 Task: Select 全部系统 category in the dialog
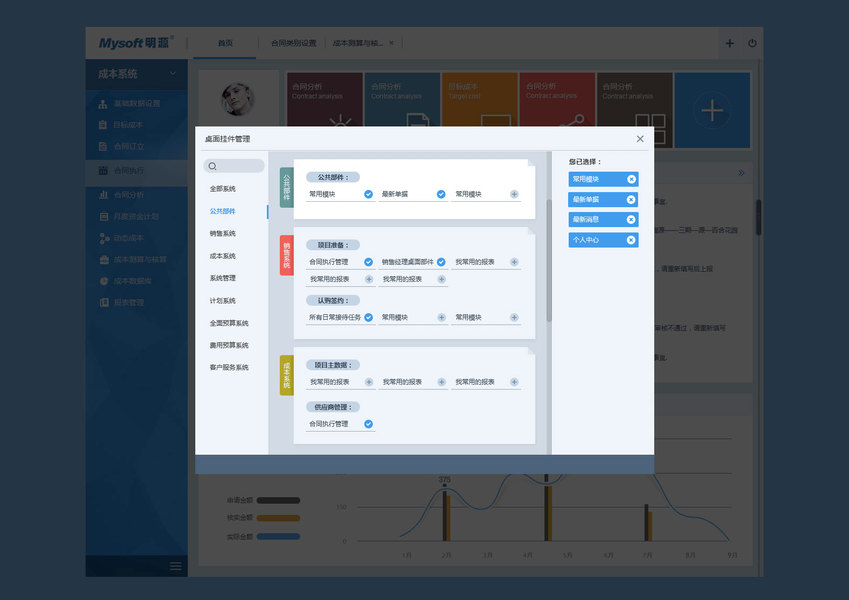[x=223, y=189]
